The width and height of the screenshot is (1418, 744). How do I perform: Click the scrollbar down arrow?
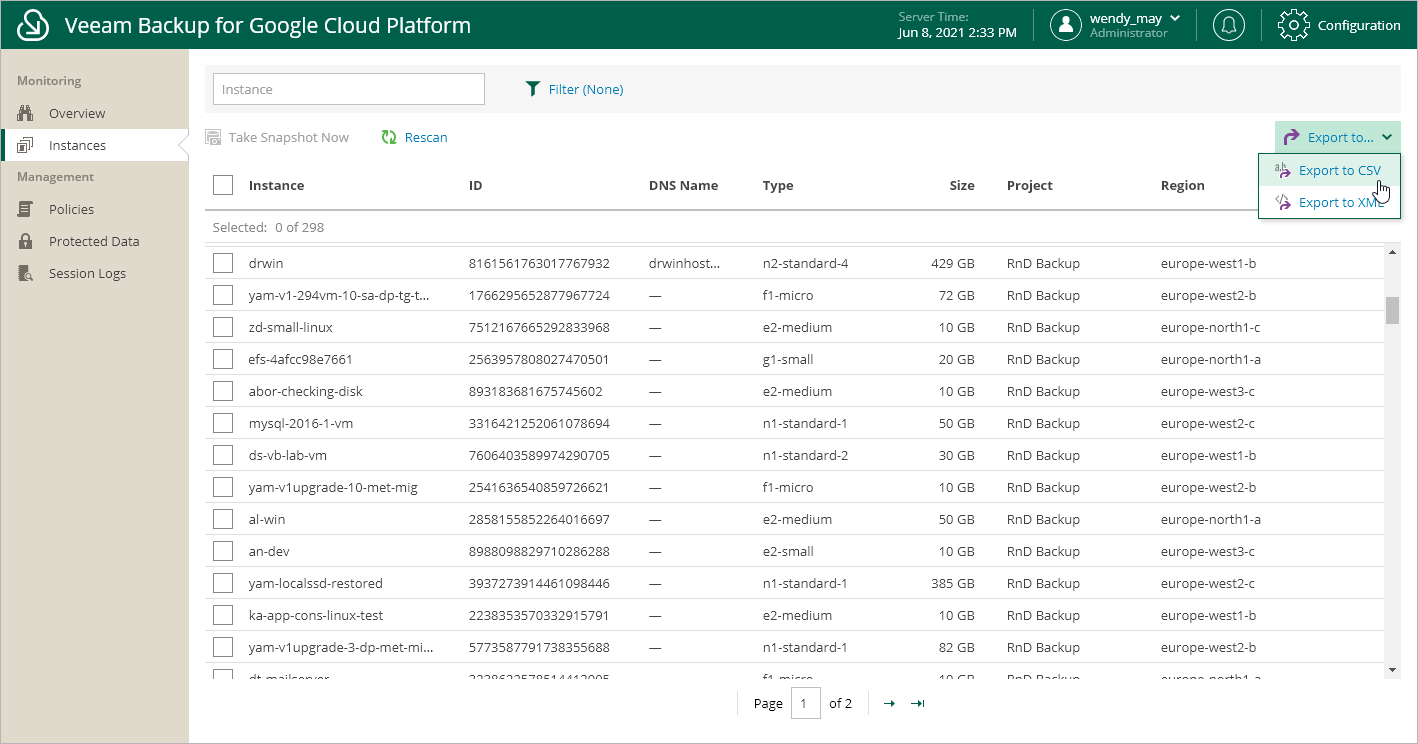(1392, 670)
